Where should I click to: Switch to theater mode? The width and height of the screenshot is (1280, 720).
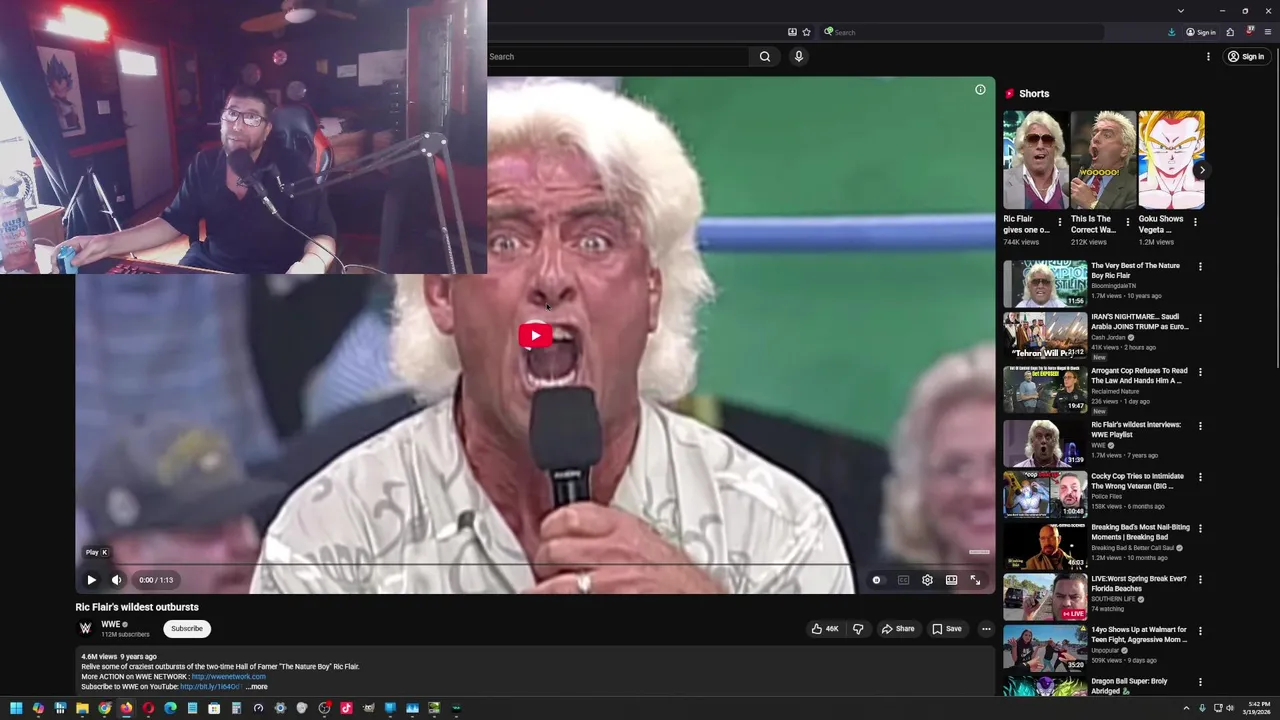(x=951, y=580)
